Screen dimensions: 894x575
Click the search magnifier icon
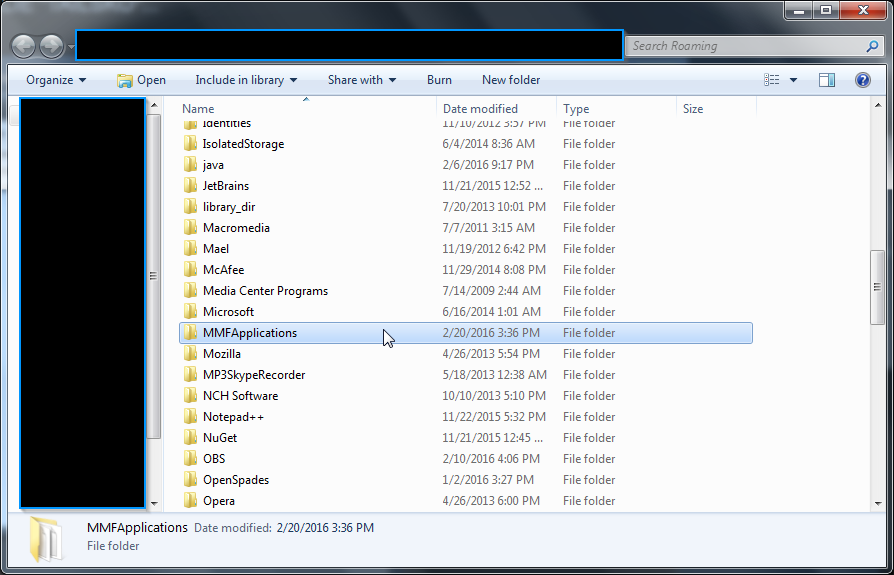click(872, 46)
